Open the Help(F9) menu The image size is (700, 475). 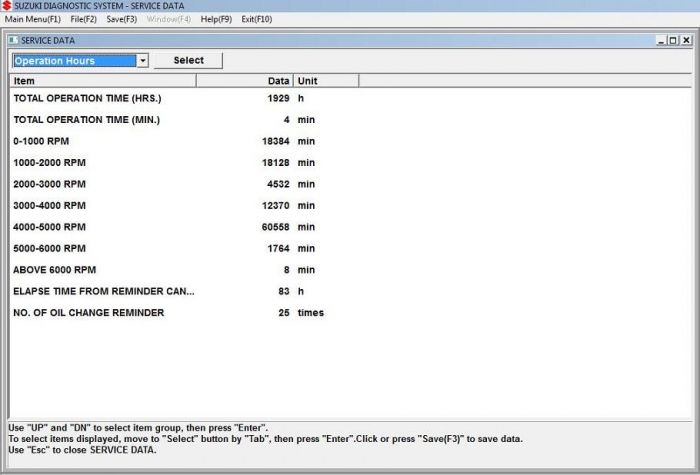pyautogui.click(x=216, y=19)
